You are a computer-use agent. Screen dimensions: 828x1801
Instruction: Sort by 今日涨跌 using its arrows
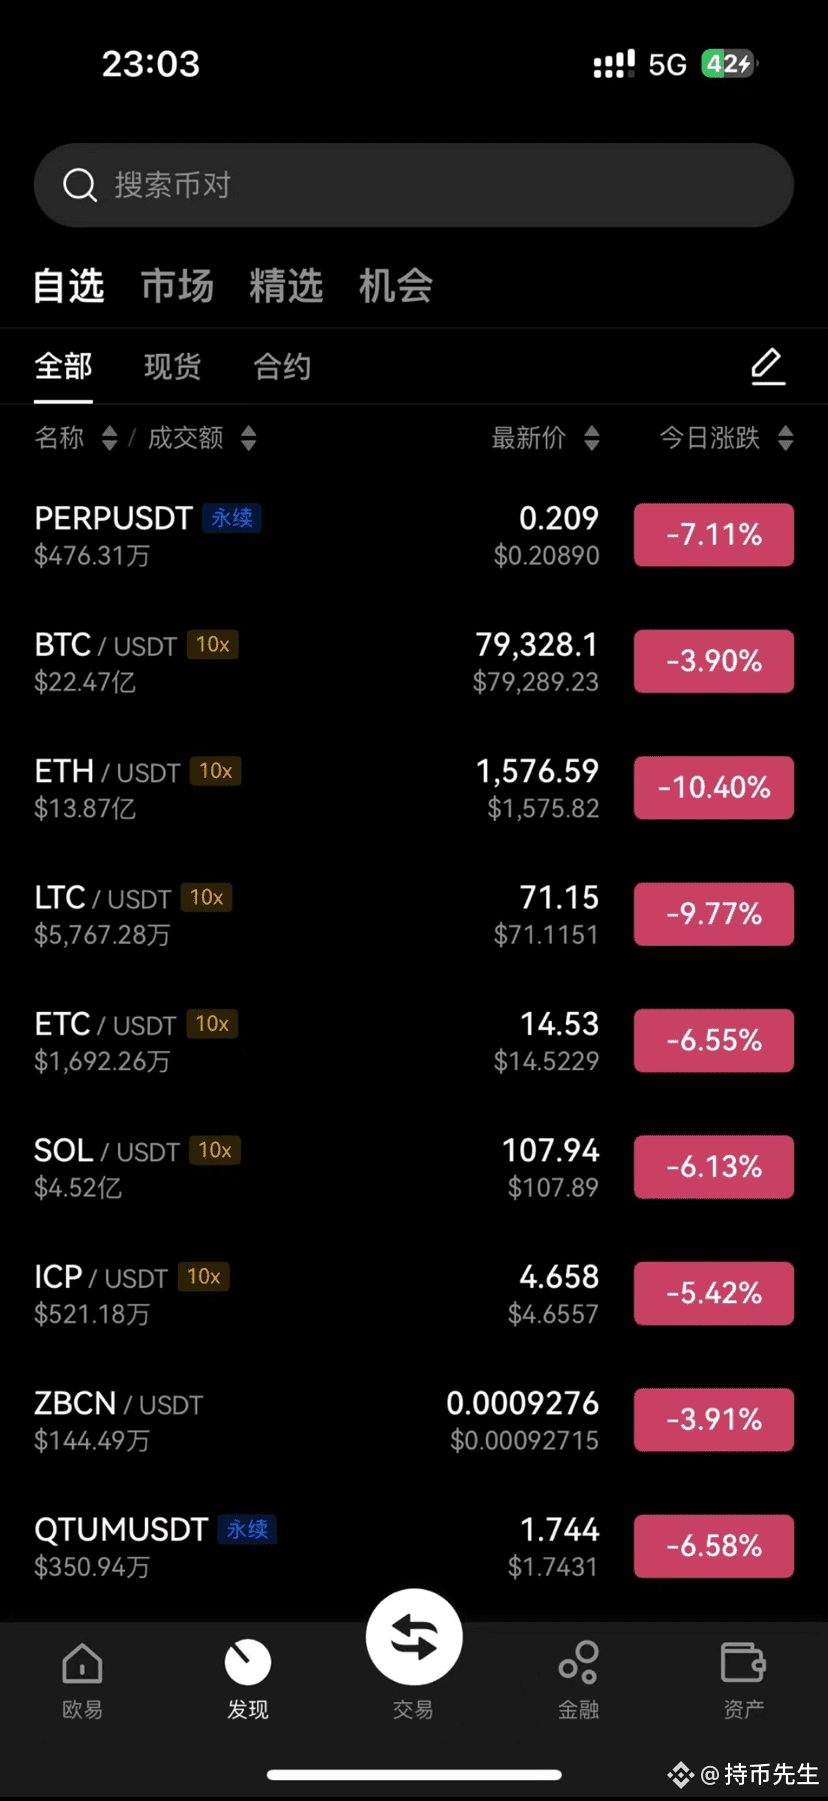(x=786, y=438)
